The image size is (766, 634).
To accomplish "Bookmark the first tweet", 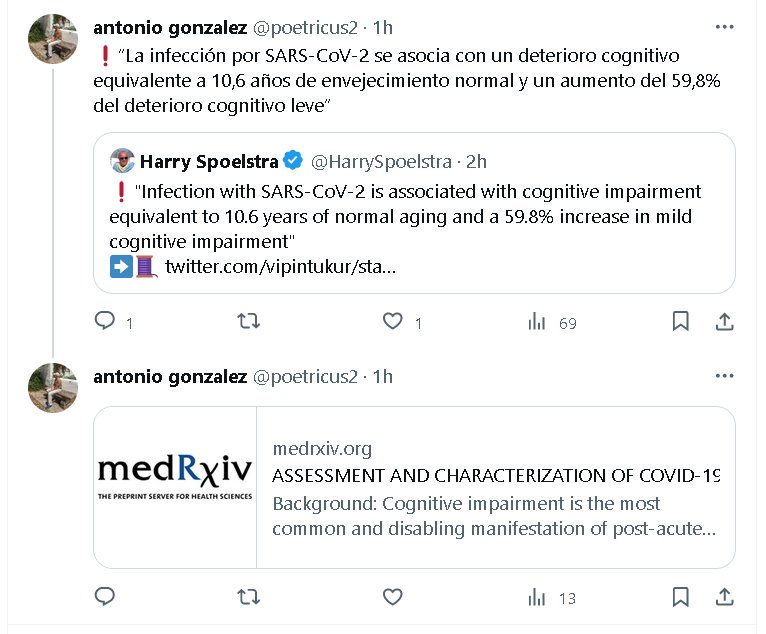I will (680, 321).
